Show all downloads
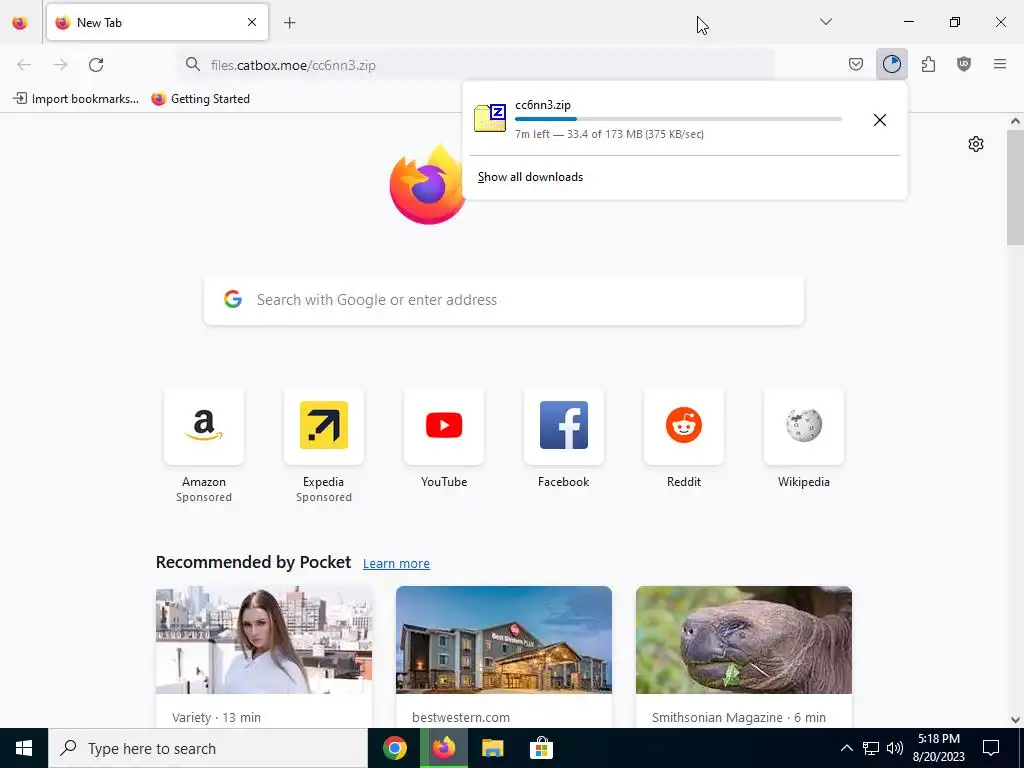This screenshot has height=768, width=1024. (530, 177)
